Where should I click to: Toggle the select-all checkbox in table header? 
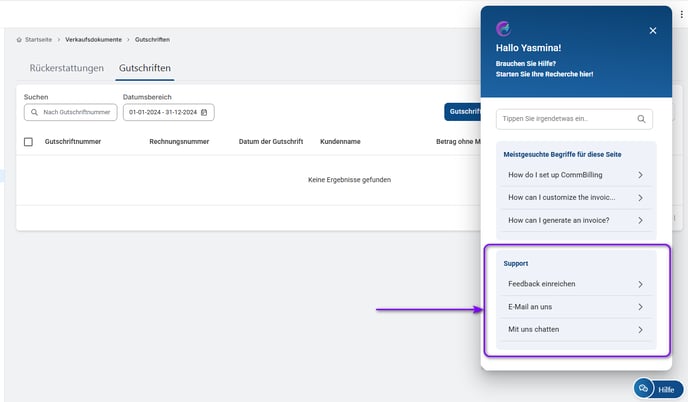pyautogui.click(x=28, y=142)
